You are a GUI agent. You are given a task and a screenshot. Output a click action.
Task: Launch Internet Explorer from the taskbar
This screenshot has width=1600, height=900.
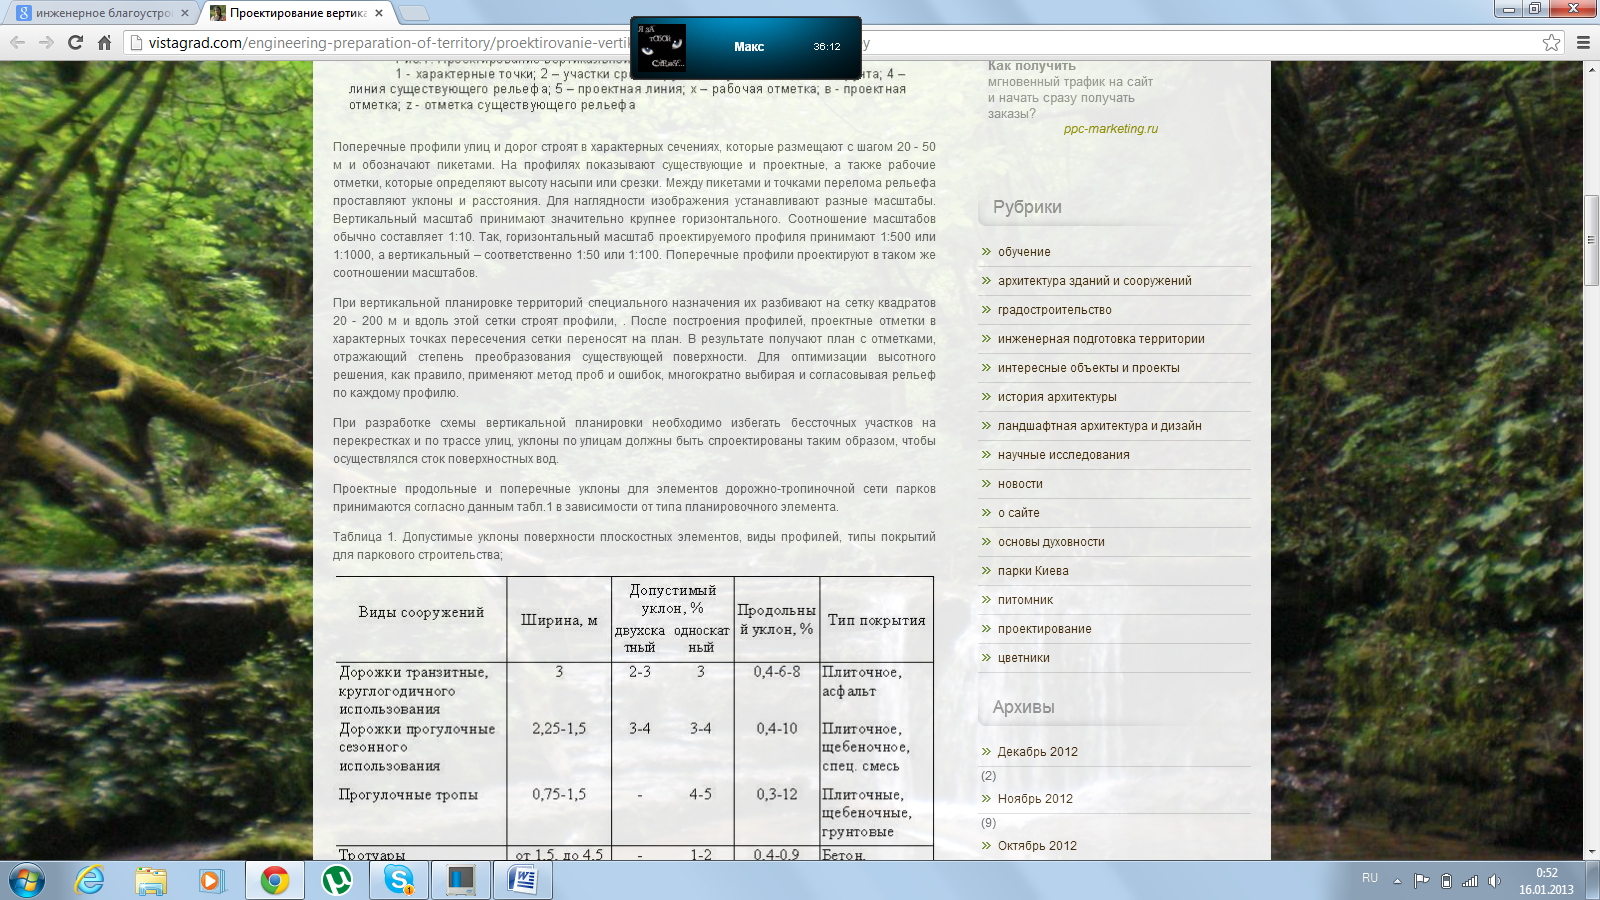point(90,881)
